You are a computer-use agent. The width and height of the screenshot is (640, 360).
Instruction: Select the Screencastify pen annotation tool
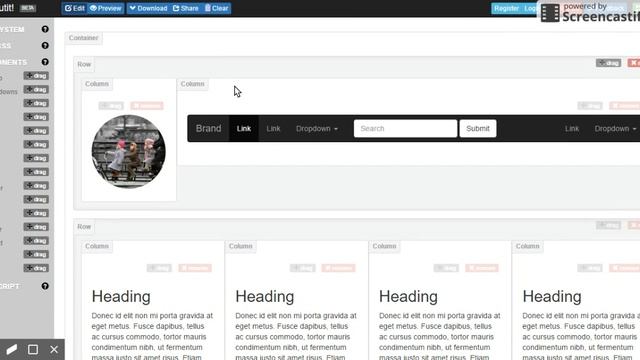point(11,349)
